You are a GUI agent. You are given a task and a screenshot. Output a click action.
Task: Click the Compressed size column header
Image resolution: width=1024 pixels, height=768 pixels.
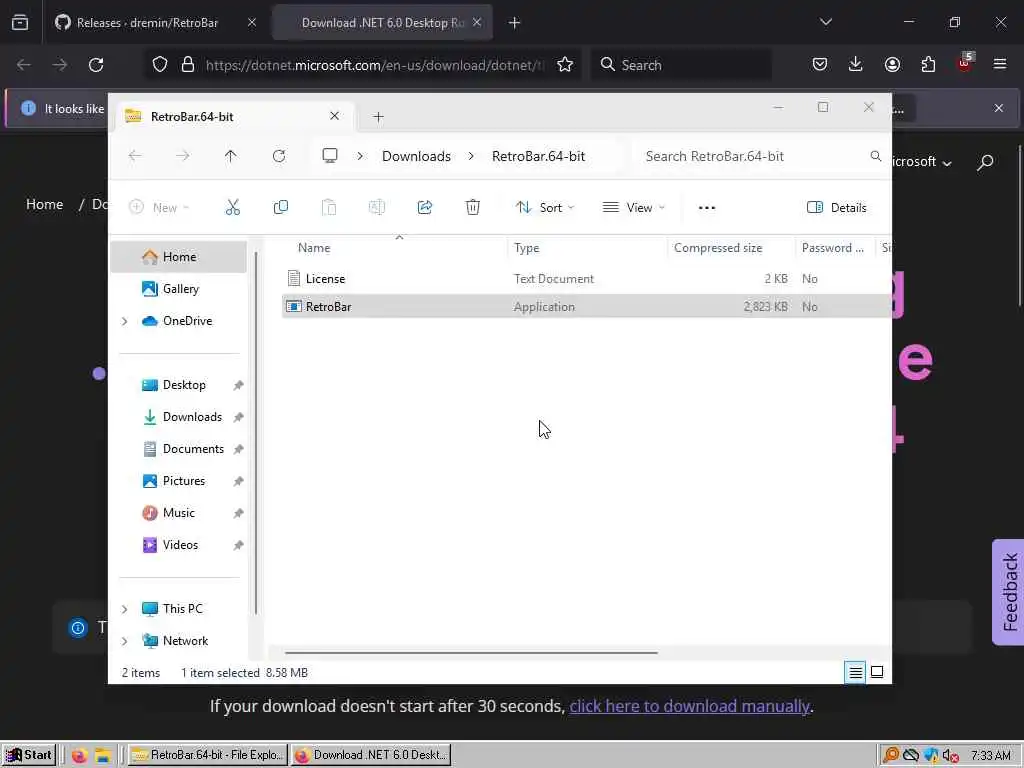pos(731,248)
